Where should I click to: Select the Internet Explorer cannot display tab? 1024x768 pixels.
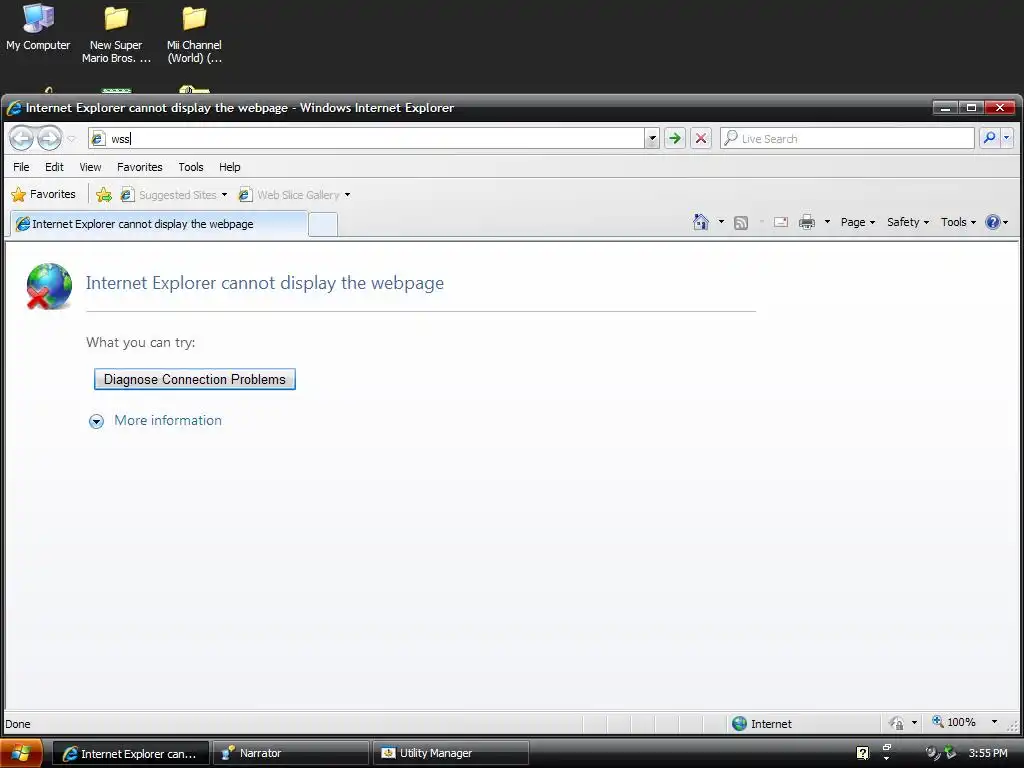click(159, 224)
